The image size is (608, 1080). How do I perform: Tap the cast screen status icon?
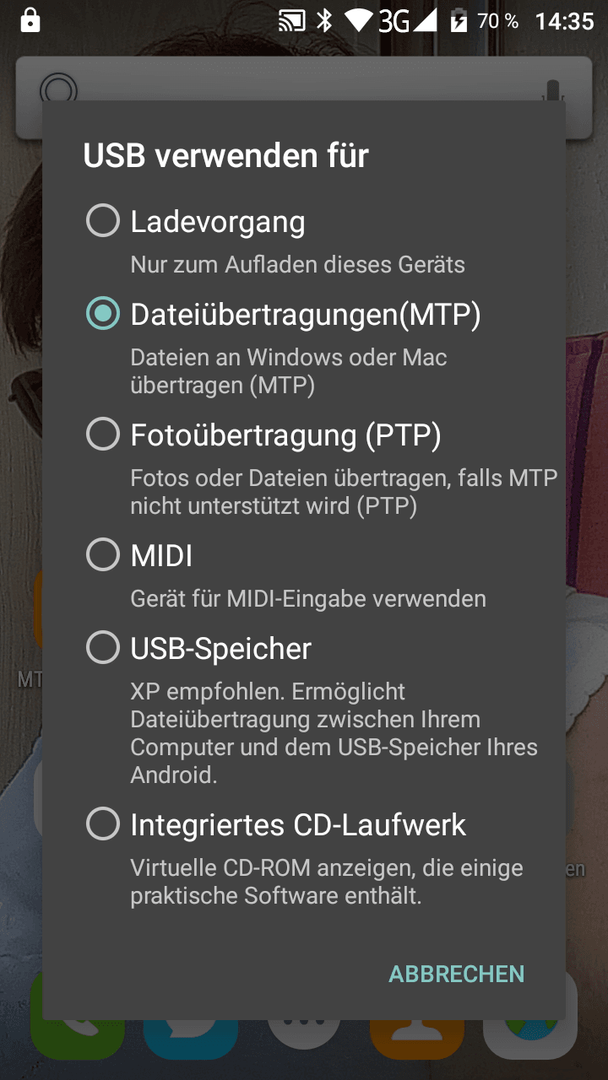tap(292, 22)
